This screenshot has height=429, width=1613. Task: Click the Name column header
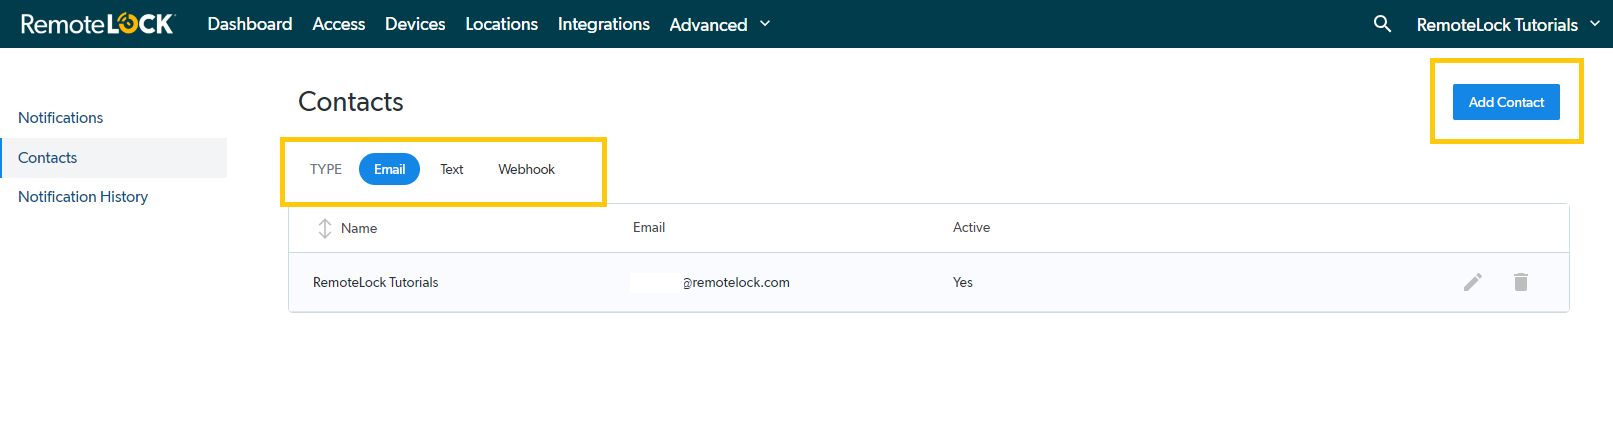tap(359, 228)
